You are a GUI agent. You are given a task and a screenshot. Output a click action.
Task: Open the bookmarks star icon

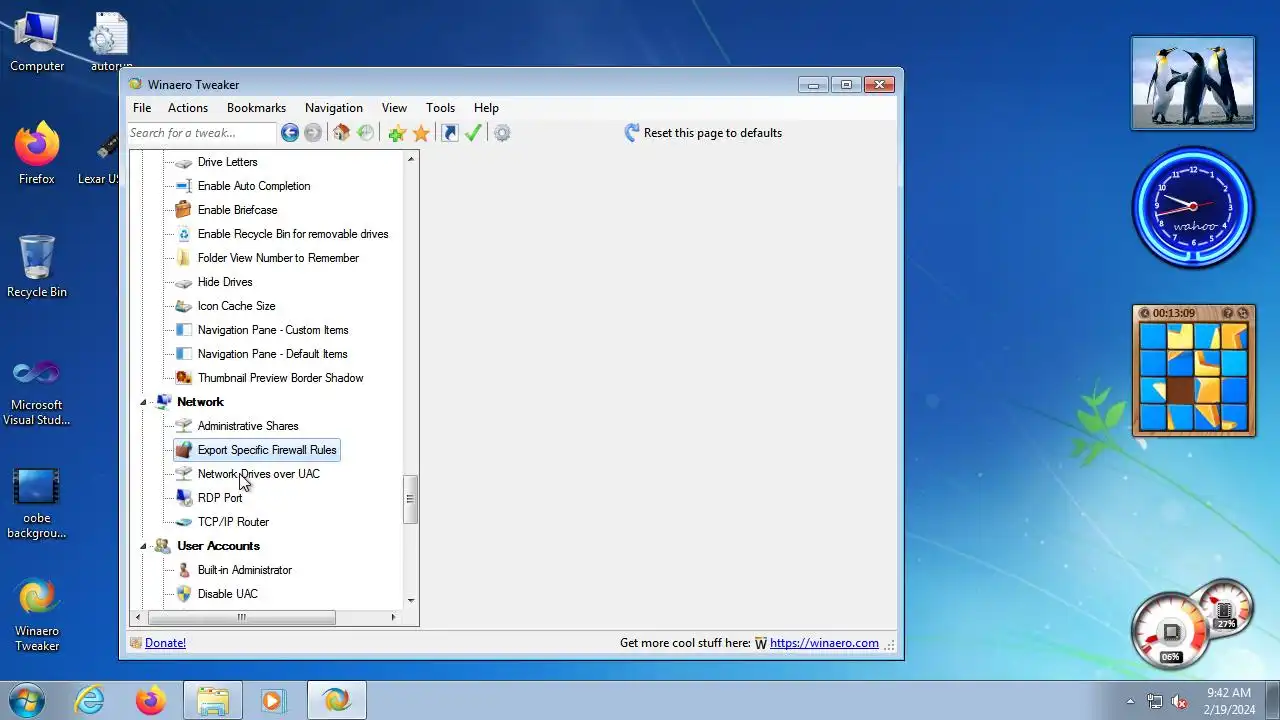tap(421, 133)
